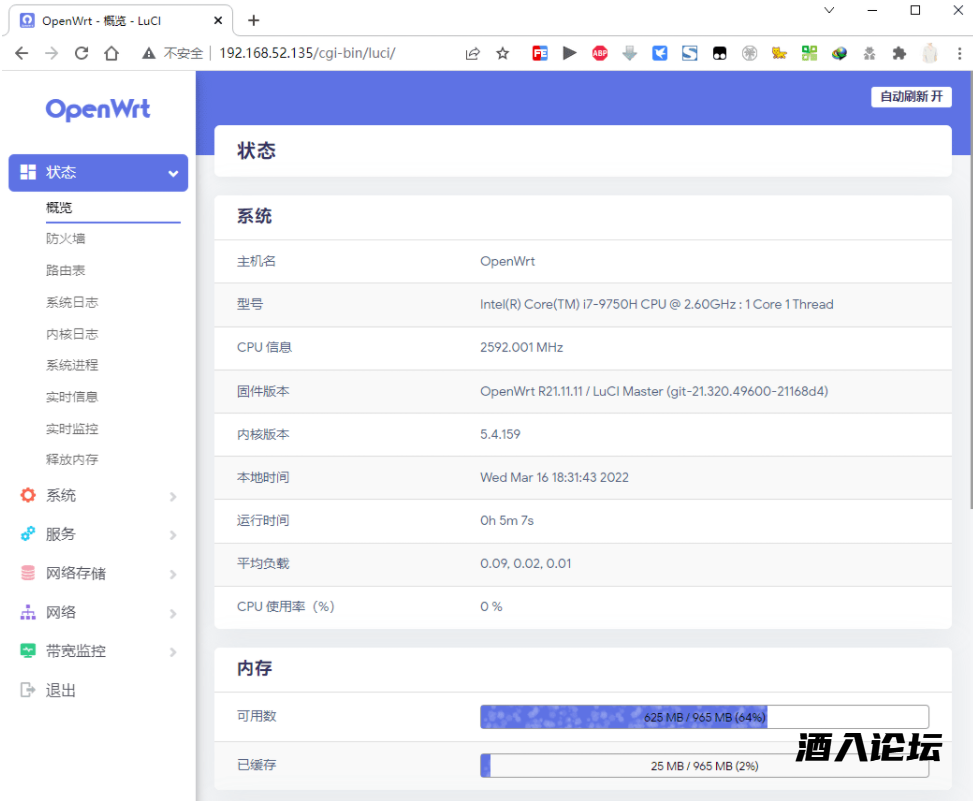This screenshot has width=973, height=801.
Task: Click the 系统 gear icon
Action: (28, 495)
